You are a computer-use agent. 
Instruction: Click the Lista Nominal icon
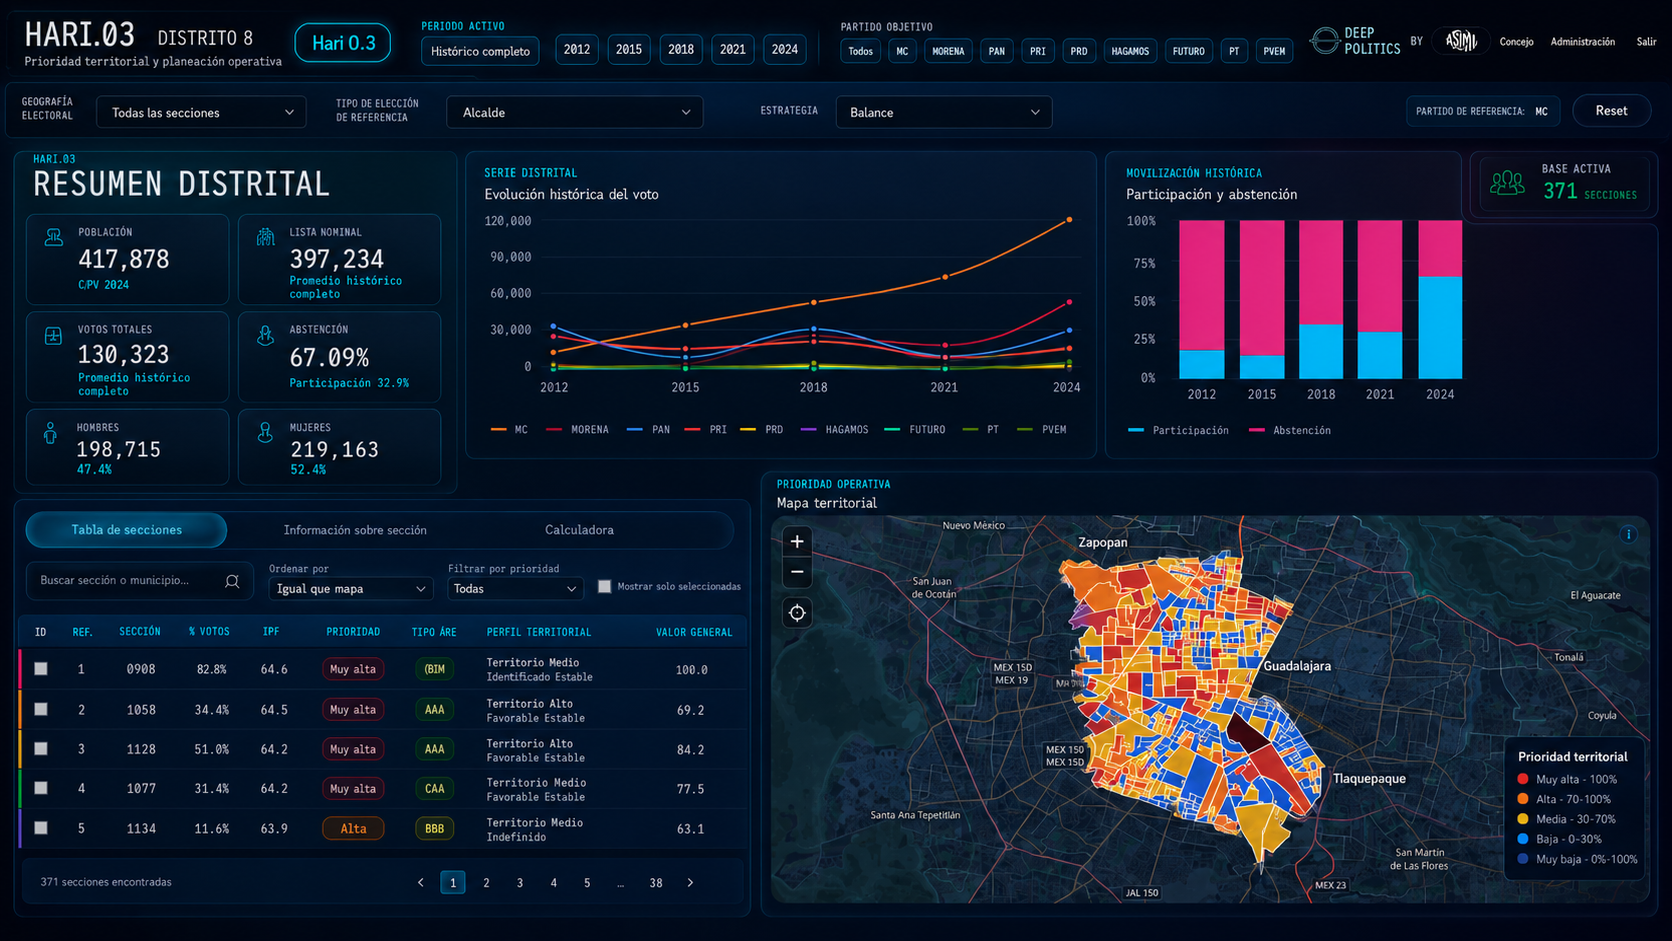(x=265, y=237)
